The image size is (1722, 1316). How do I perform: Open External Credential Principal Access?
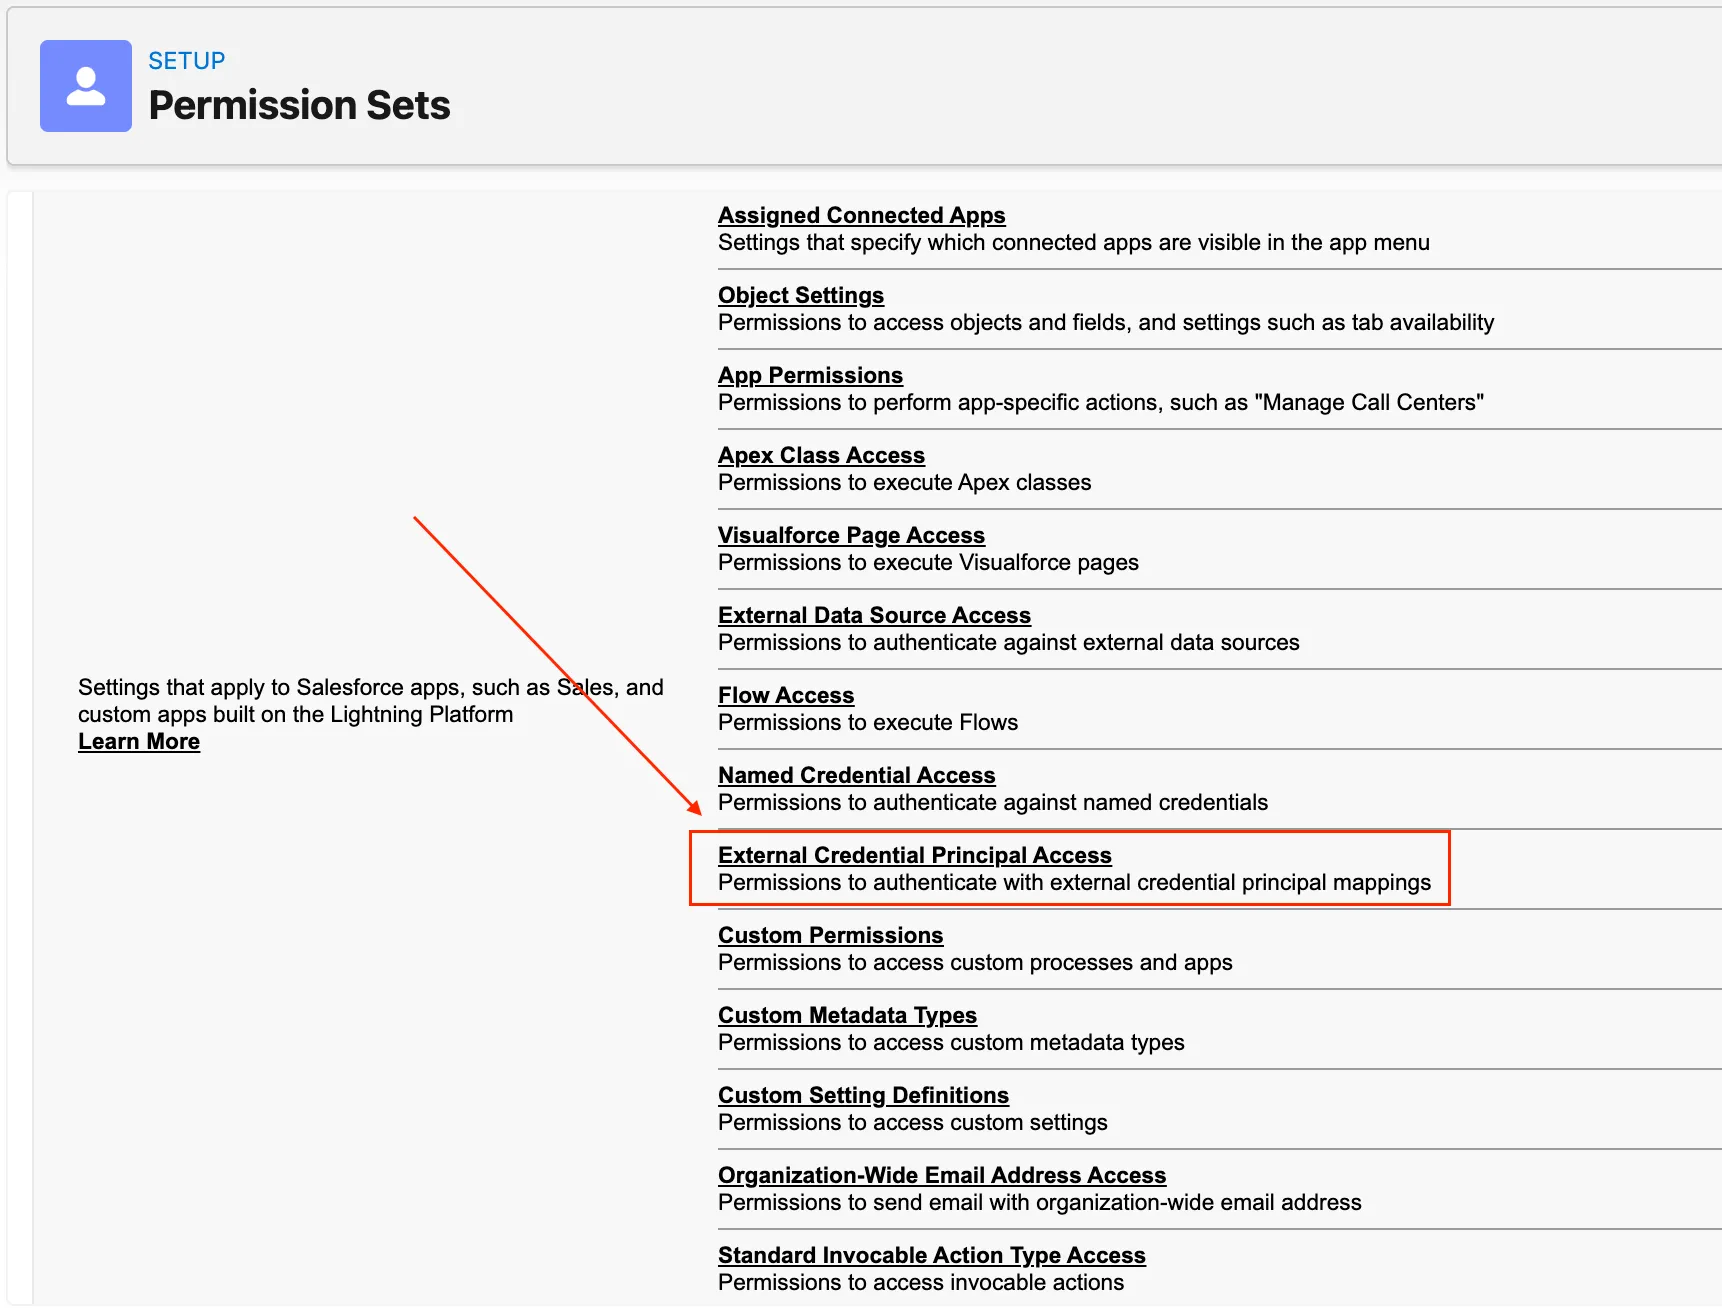pyautogui.click(x=914, y=856)
